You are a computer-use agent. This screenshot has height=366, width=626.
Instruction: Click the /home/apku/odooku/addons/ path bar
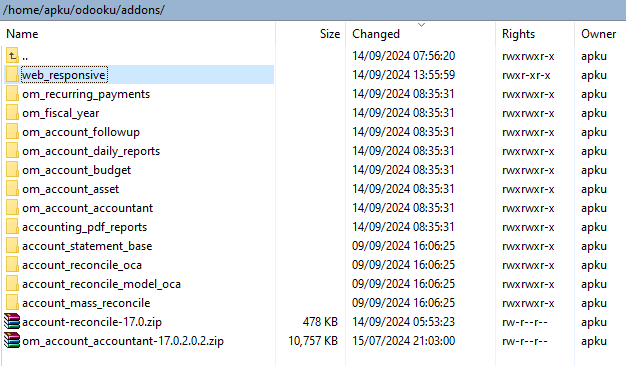click(313, 10)
